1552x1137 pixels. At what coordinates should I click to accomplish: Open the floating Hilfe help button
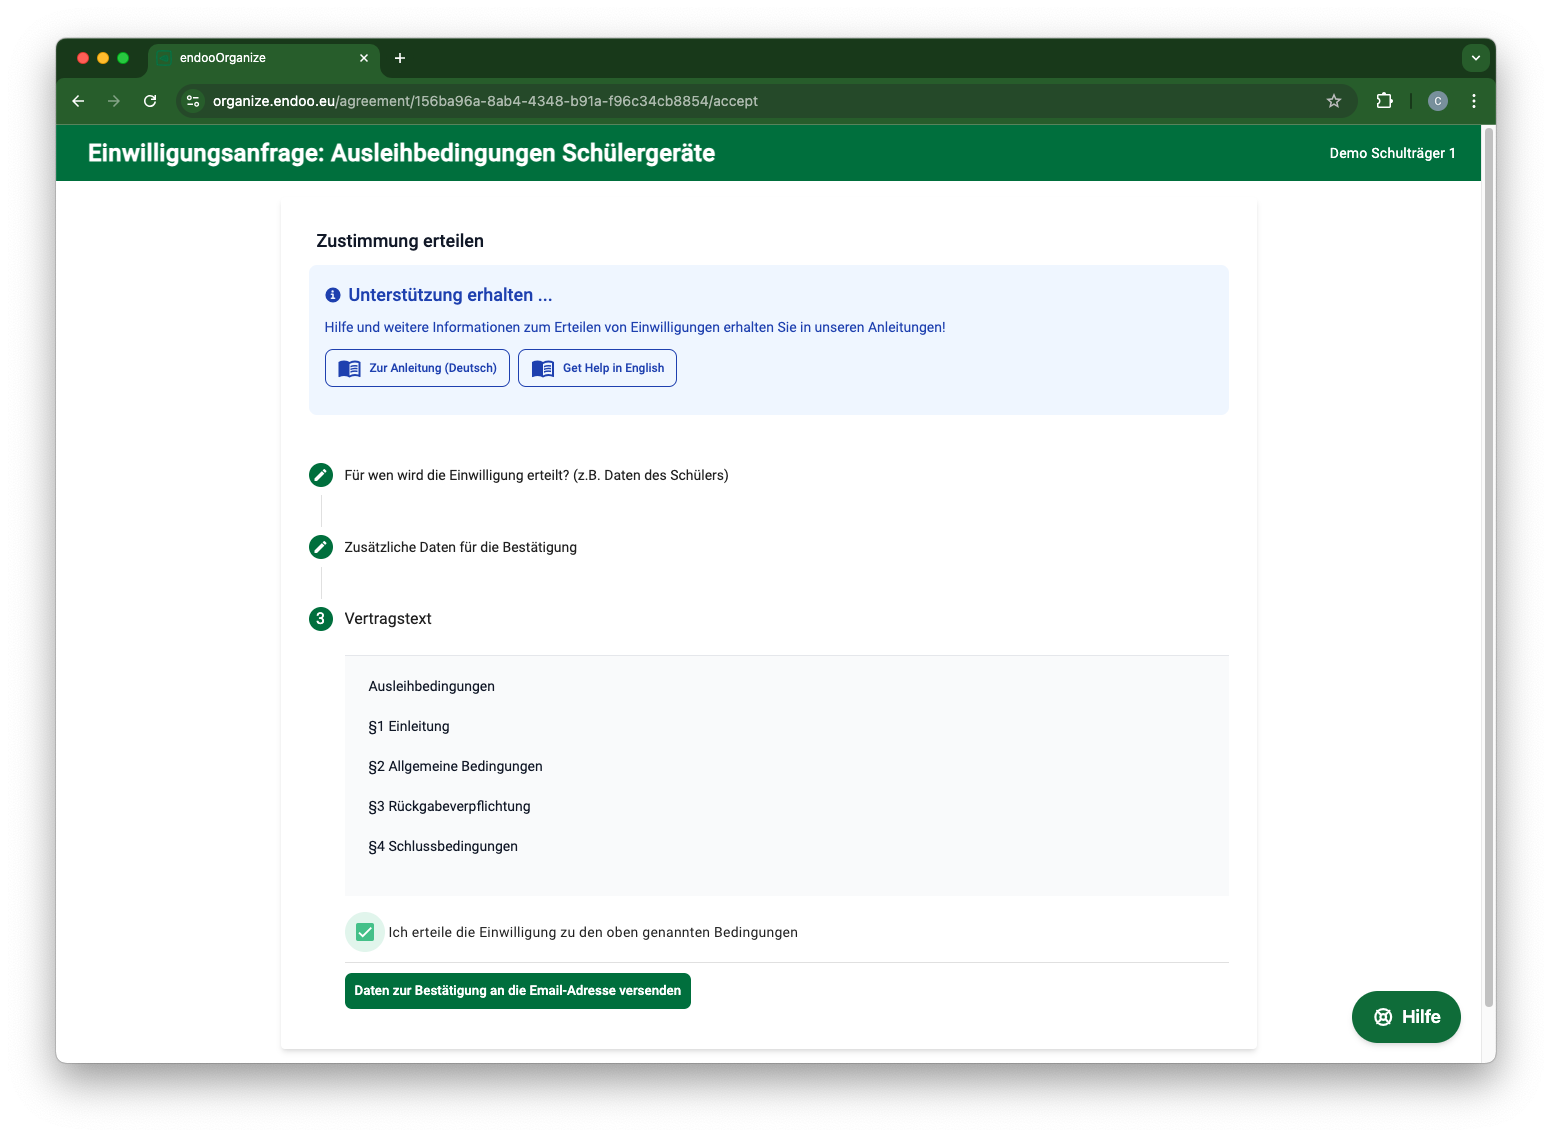1405,1017
